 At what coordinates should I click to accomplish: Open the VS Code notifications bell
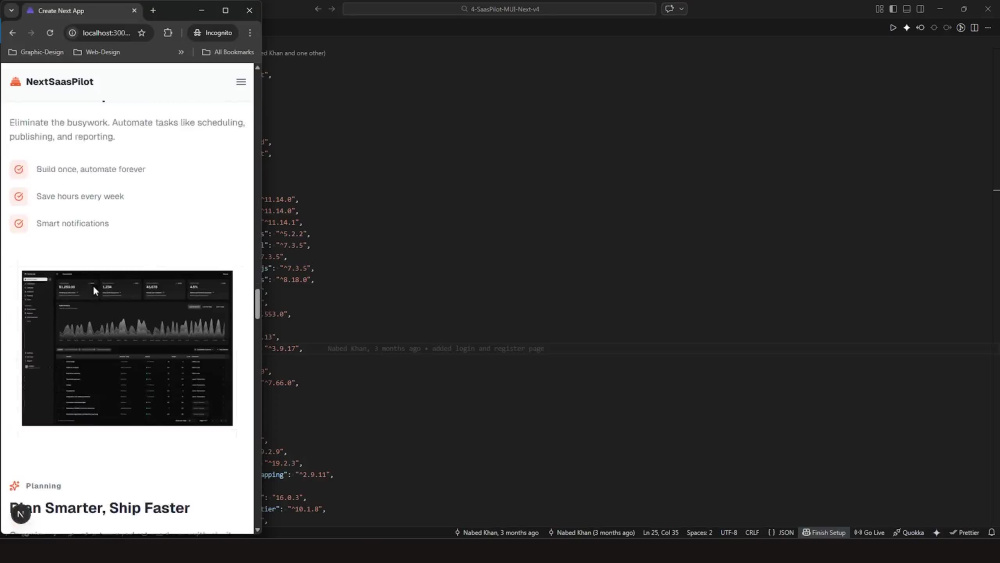coord(992,532)
